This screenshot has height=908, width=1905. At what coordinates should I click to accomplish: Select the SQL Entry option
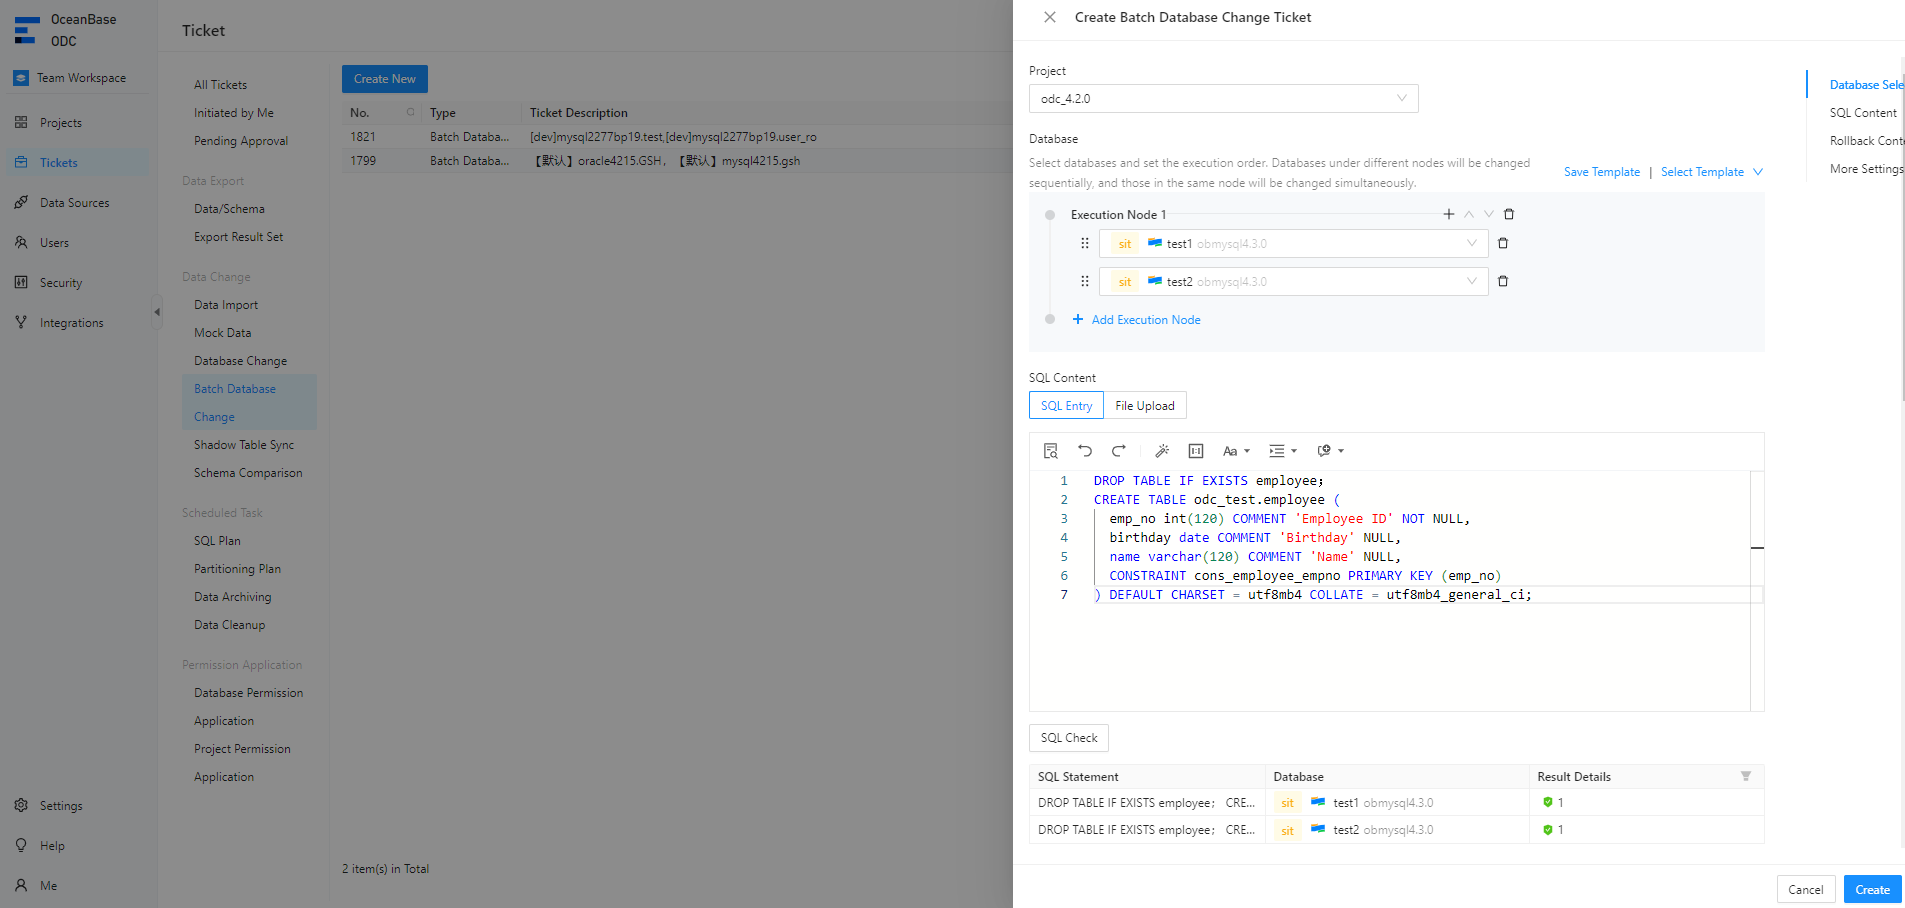coord(1066,406)
